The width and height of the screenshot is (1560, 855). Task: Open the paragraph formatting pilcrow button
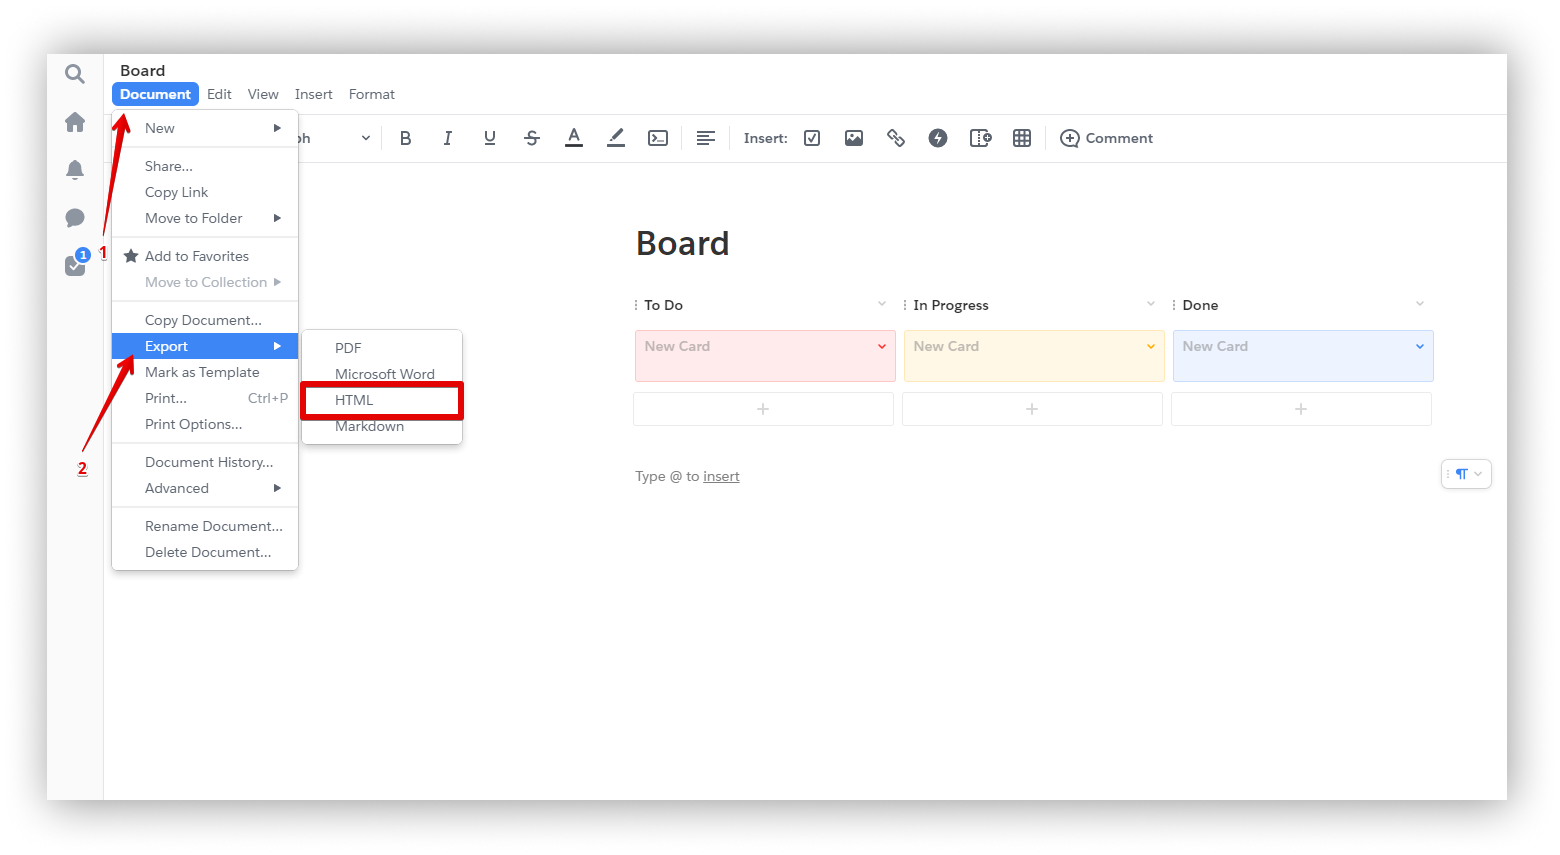tap(1466, 474)
